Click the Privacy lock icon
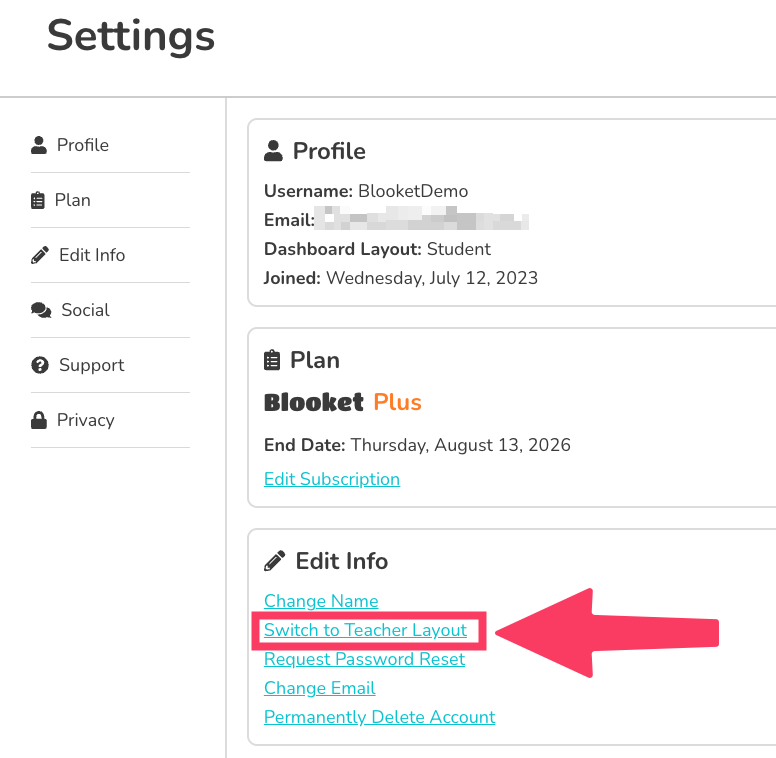This screenshot has width=776, height=758. coord(39,420)
